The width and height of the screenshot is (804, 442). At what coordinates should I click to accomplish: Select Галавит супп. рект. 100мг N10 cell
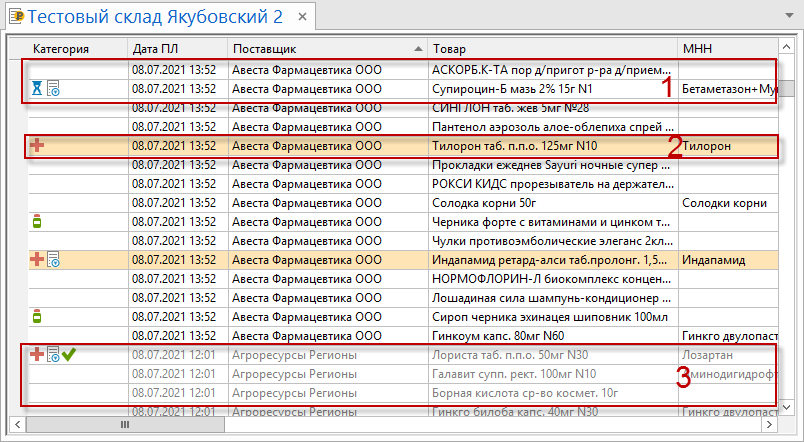point(553,373)
